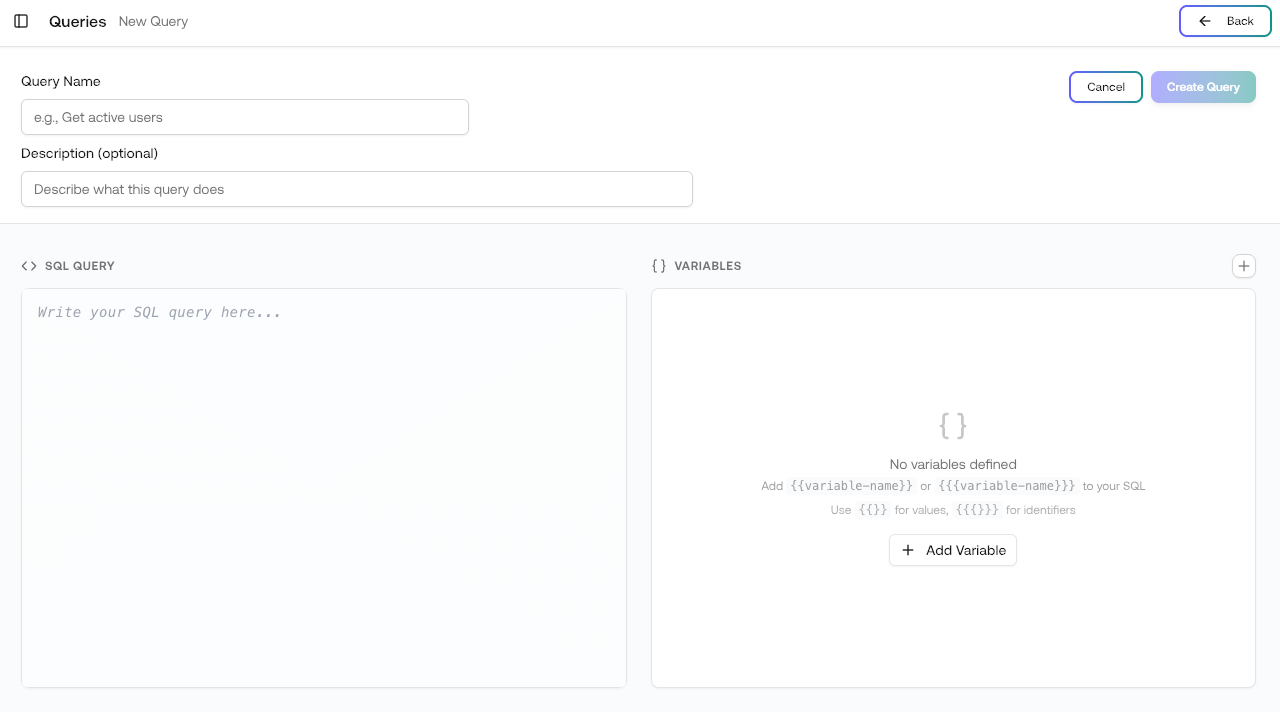The width and height of the screenshot is (1280, 712).
Task: Click the curly braces icon beside VARIABLES
Action: pyautogui.click(x=659, y=266)
